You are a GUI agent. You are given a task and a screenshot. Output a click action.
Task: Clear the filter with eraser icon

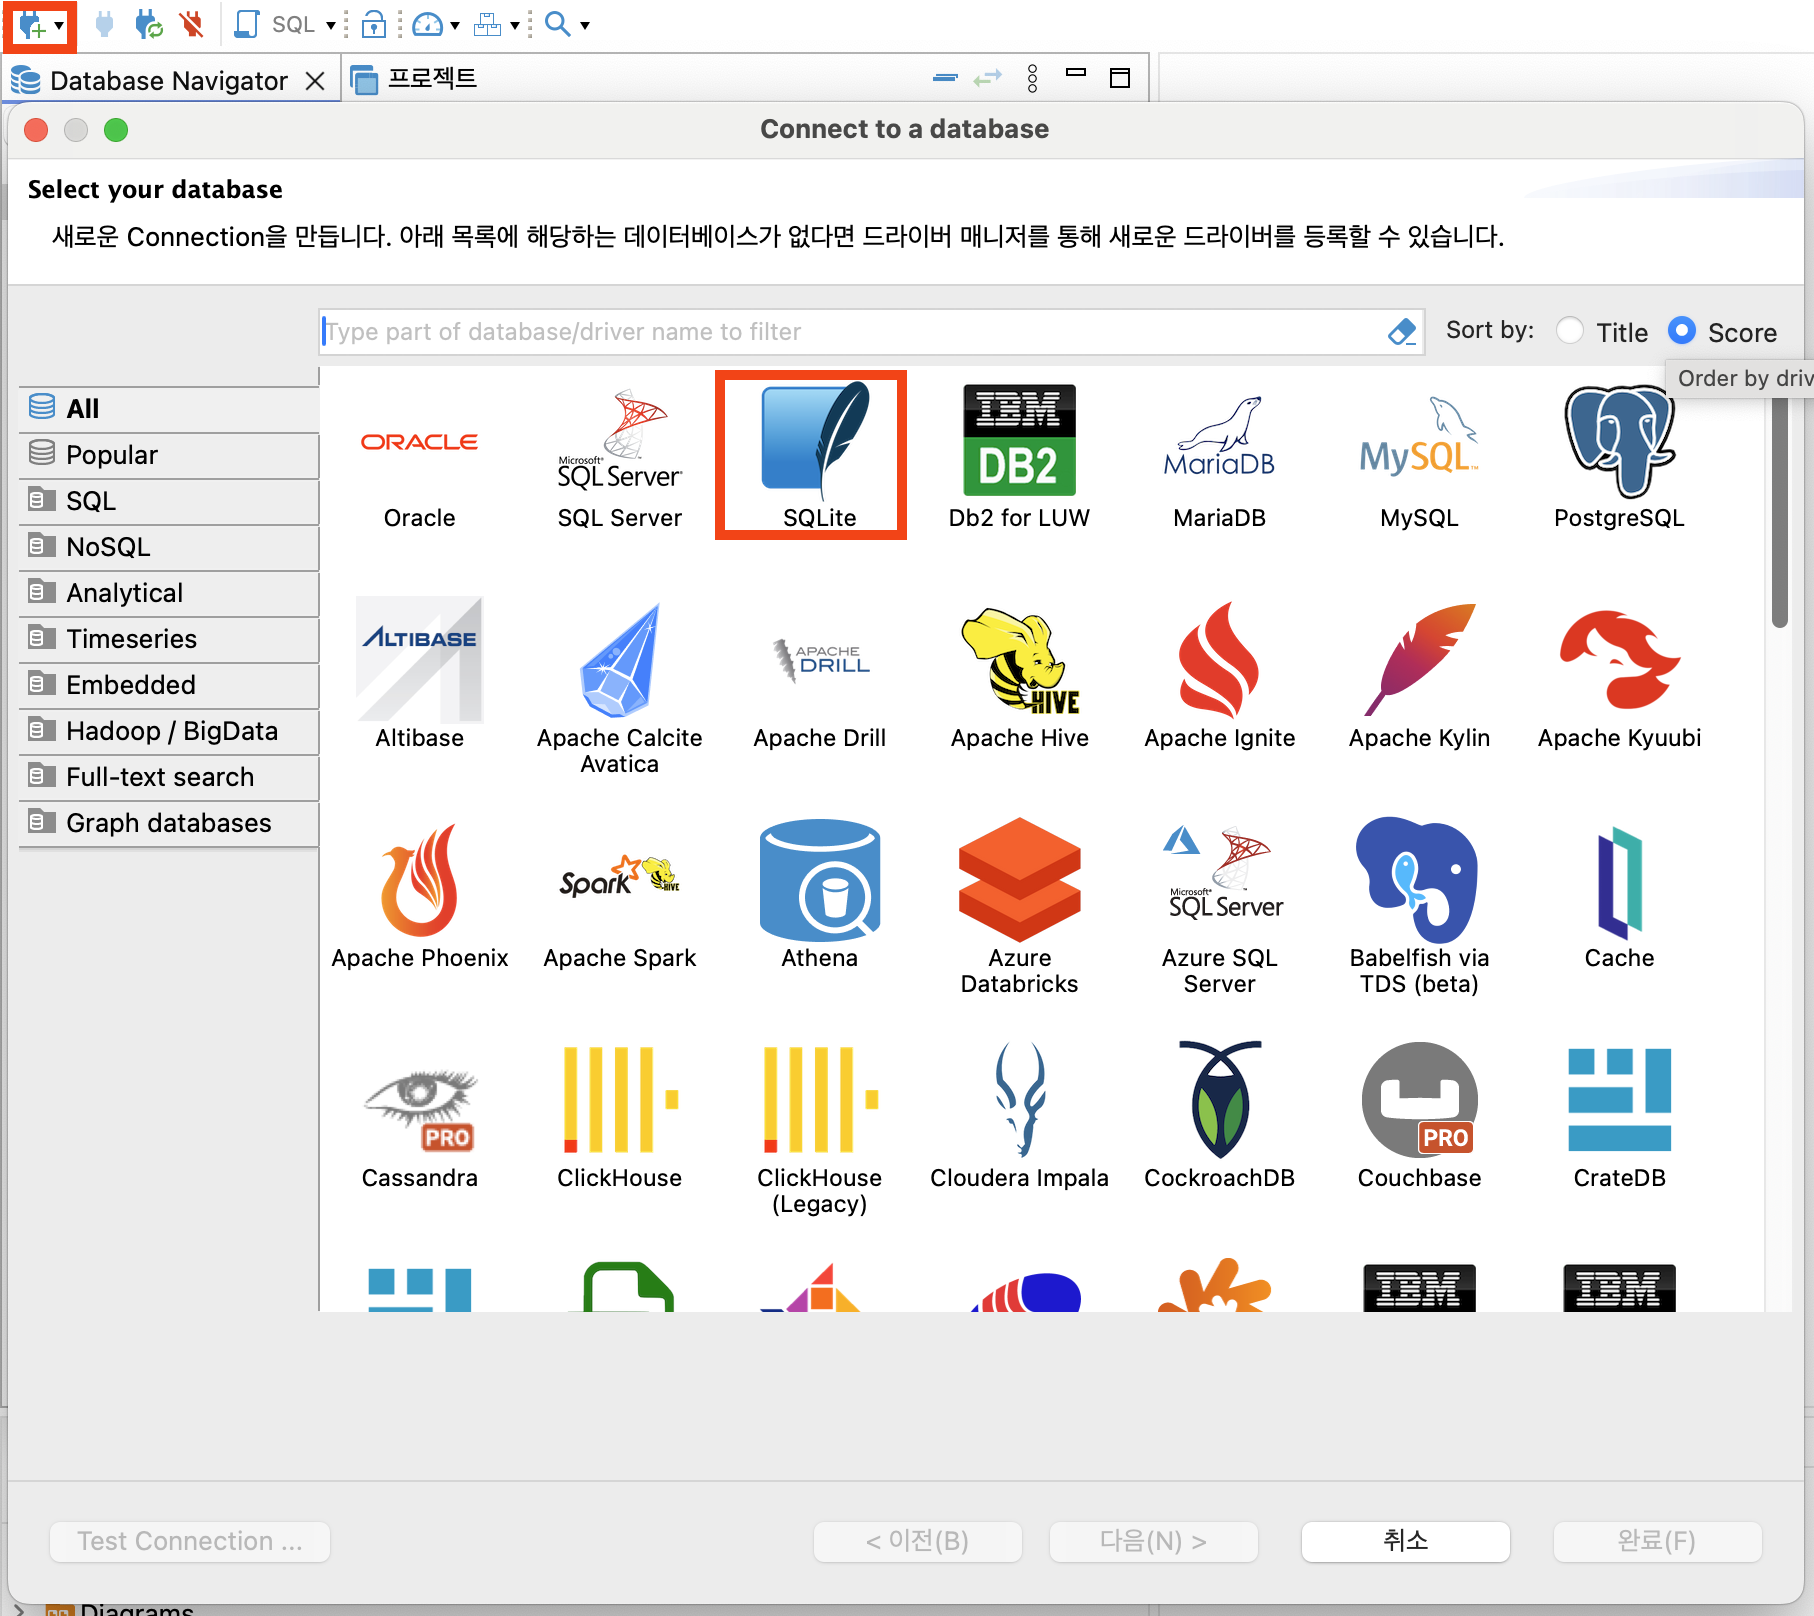coord(1402,332)
